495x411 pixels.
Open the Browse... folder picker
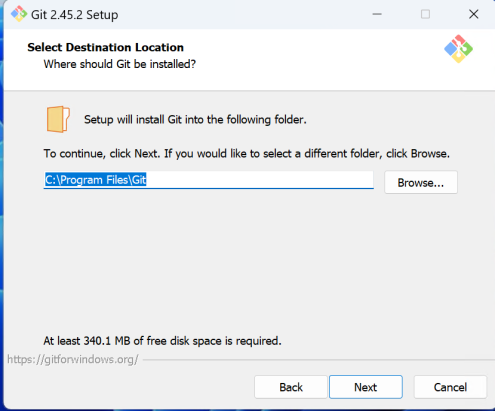(421, 182)
